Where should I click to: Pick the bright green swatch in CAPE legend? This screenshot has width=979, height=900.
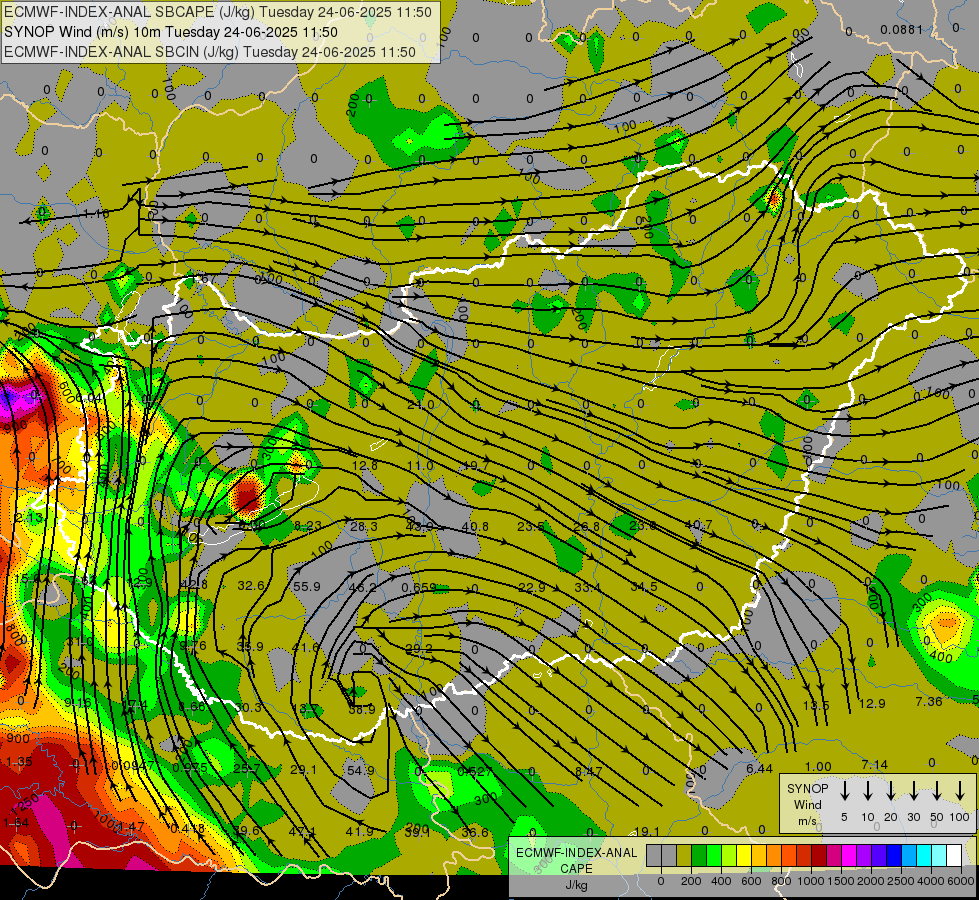tap(714, 855)
